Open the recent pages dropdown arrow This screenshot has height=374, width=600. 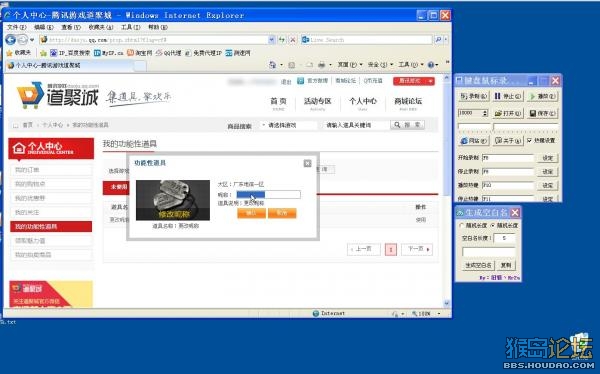(x=32, y=39)
